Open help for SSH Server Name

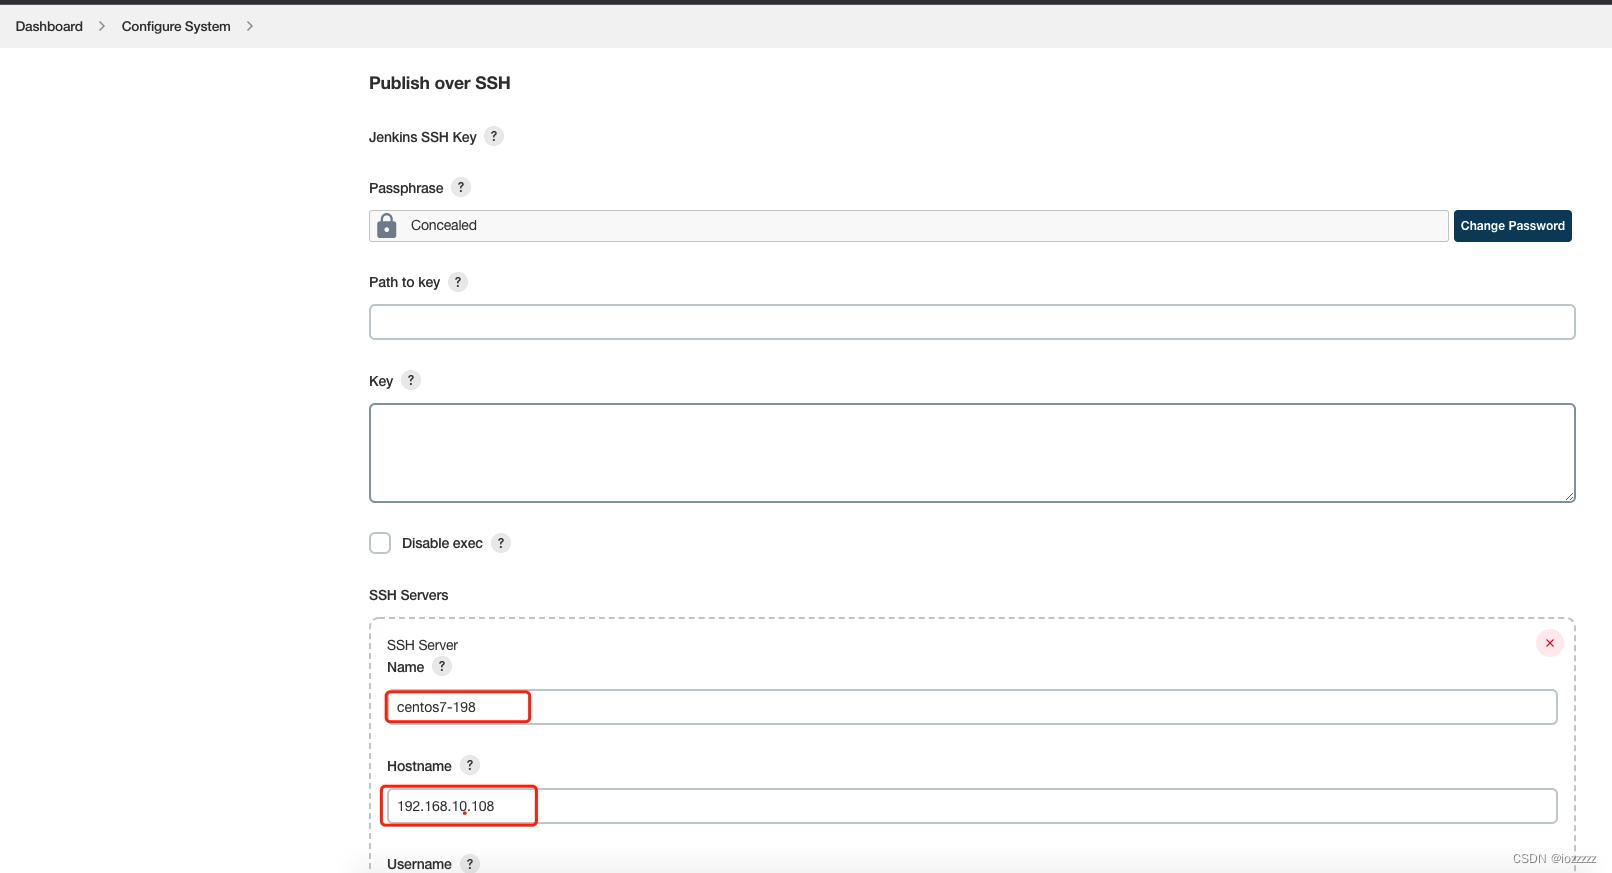[x=442, y=666]
